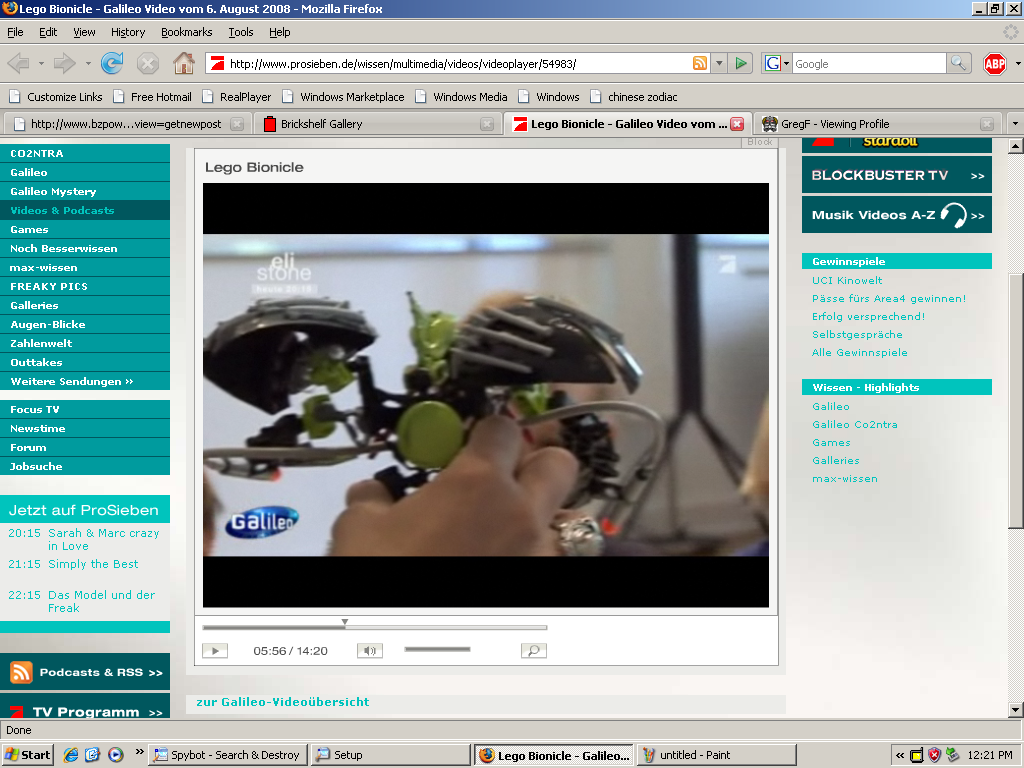Play the video with the play button
This screenshot has width=1024, height=768.
pyautogui.click(x=215, y=650)
